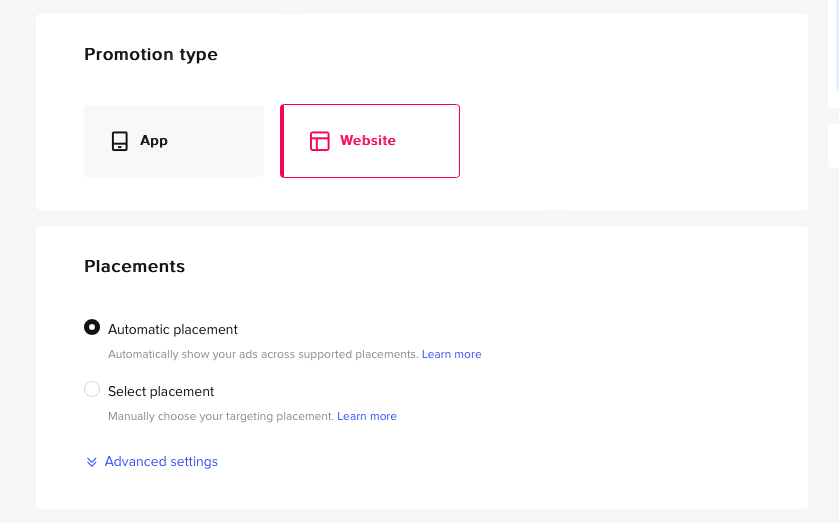Open Learn more link for manual placement
The height and width of the screenshot is (523, 839).
click(x=367, y=416)
